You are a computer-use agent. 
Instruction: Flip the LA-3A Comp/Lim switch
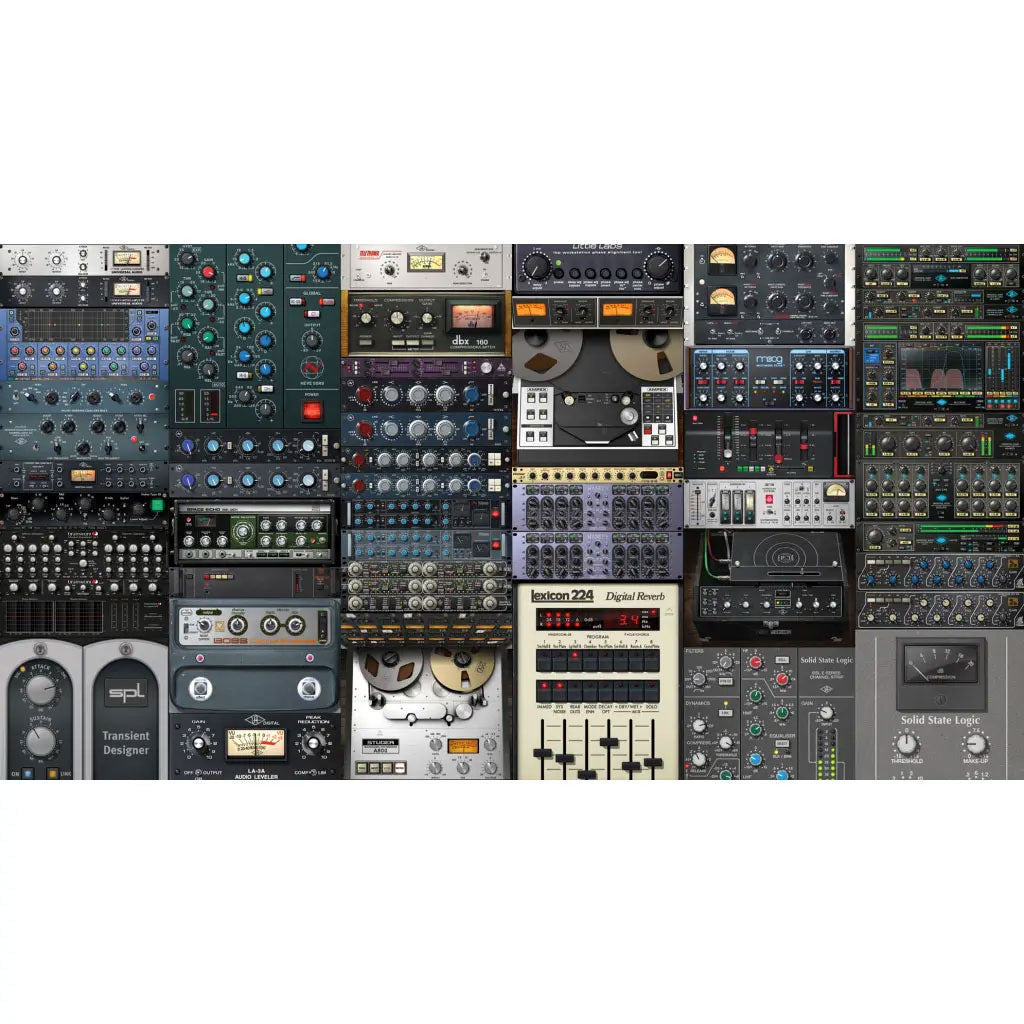point(313,773)
